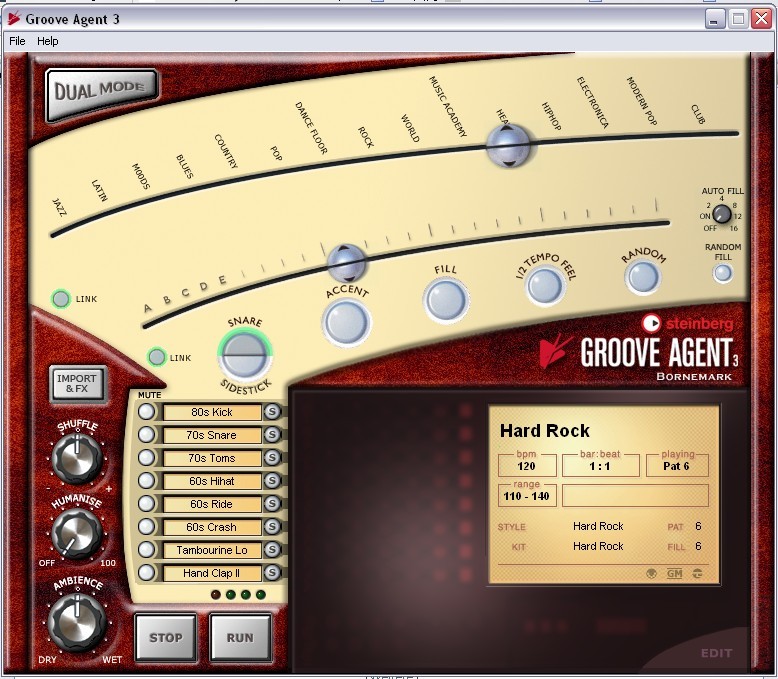The image size is (778, 679).
Task: Toggle the Random Fill button
Action: (722, 272)
